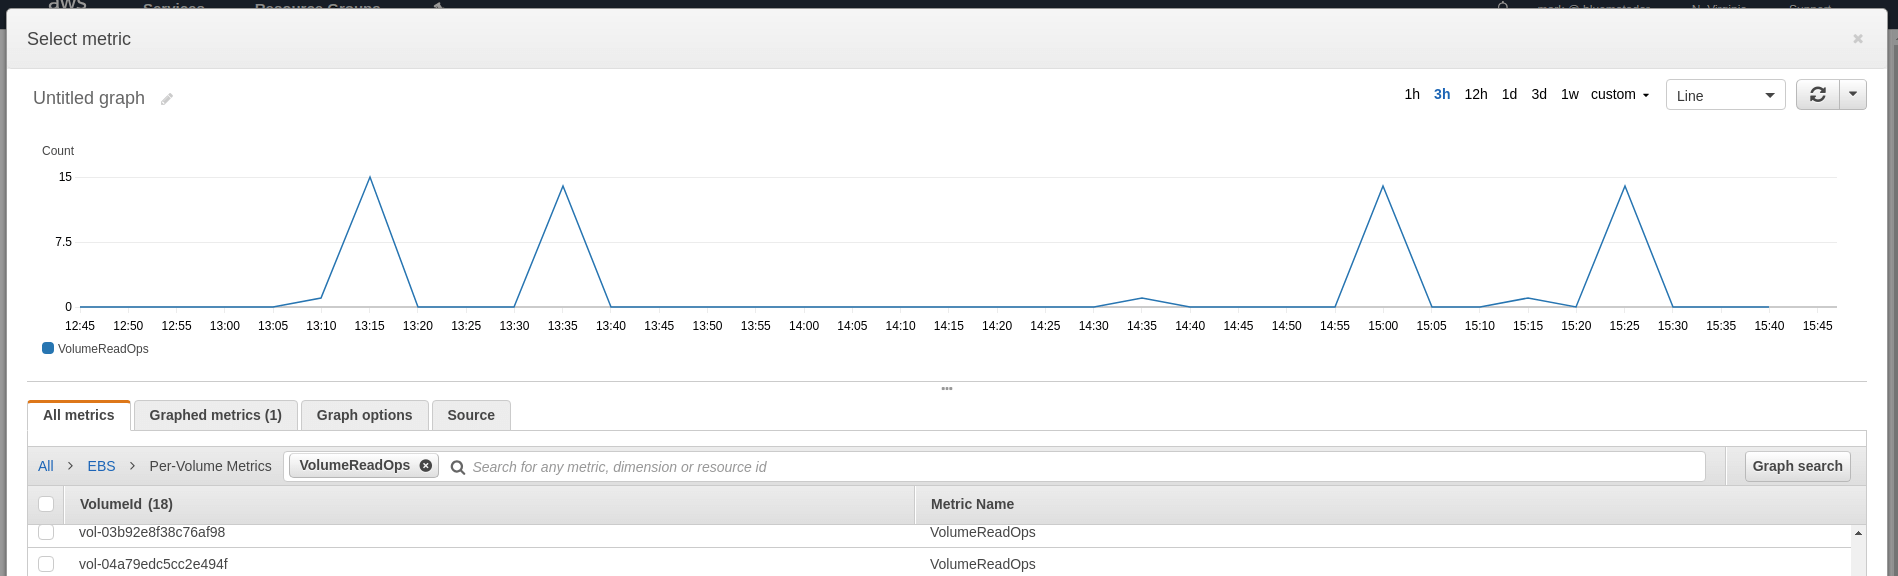Screen dimensions: 1898x576
Task: Close the Select metric dialog
Action: pyautogui.click(x=1857, y=39)
